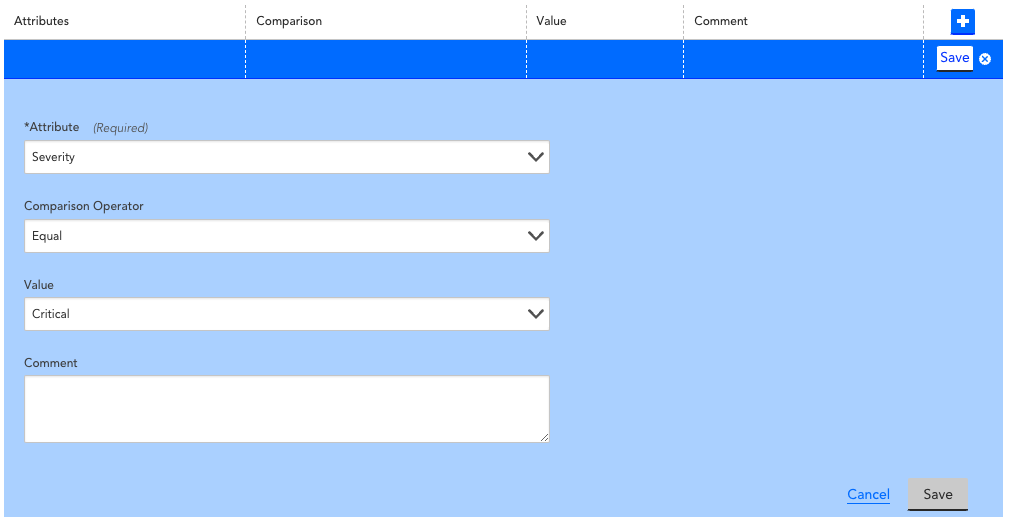The height and width of the screenshot is (522, 1009).
Task: Expand the Comparison Operator chevron arrow
Action: (535, 236)
